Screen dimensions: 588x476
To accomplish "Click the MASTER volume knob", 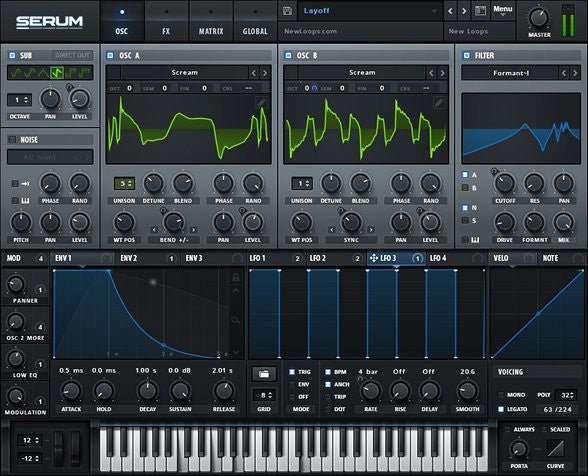I will coord(539,18).
